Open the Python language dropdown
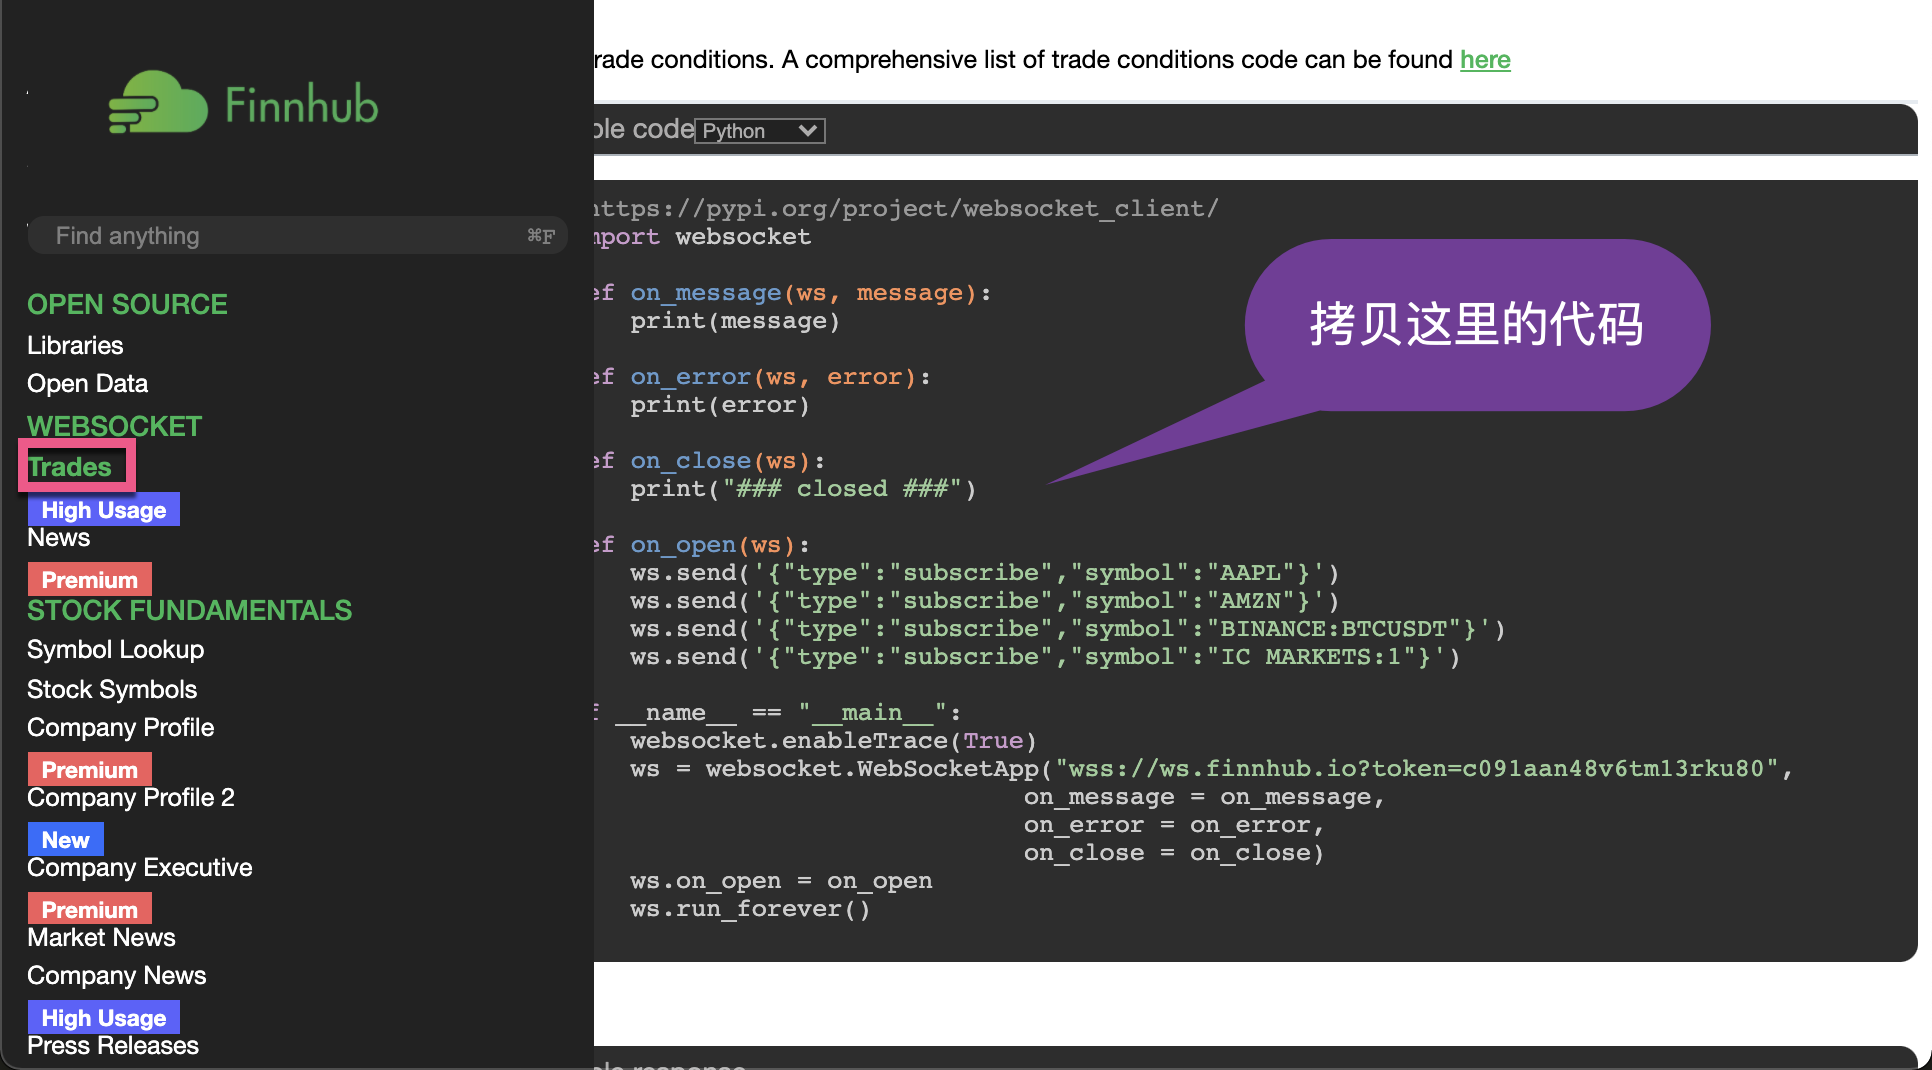1932x1070 pixels. [x=759, y=130]
